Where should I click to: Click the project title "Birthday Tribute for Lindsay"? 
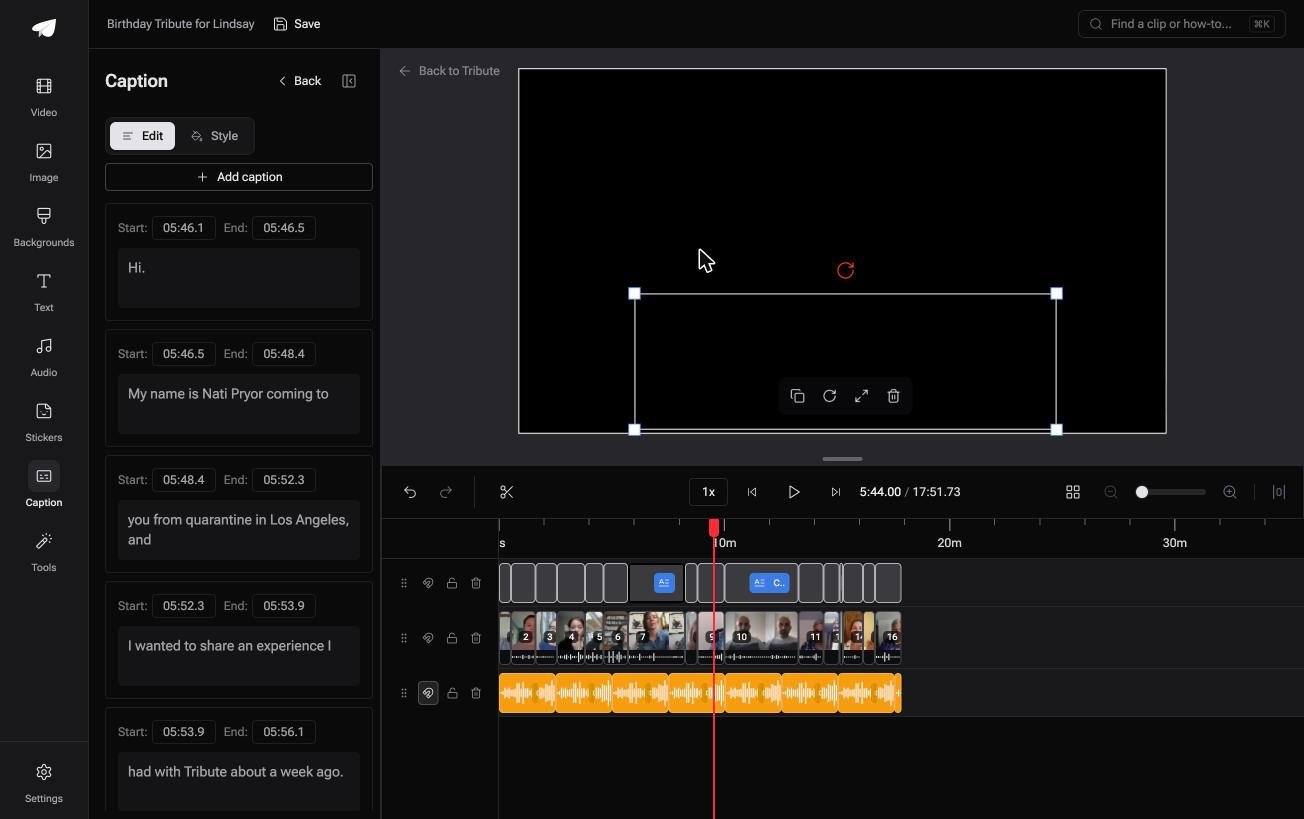pyautogui.click(x=181, y=24)
